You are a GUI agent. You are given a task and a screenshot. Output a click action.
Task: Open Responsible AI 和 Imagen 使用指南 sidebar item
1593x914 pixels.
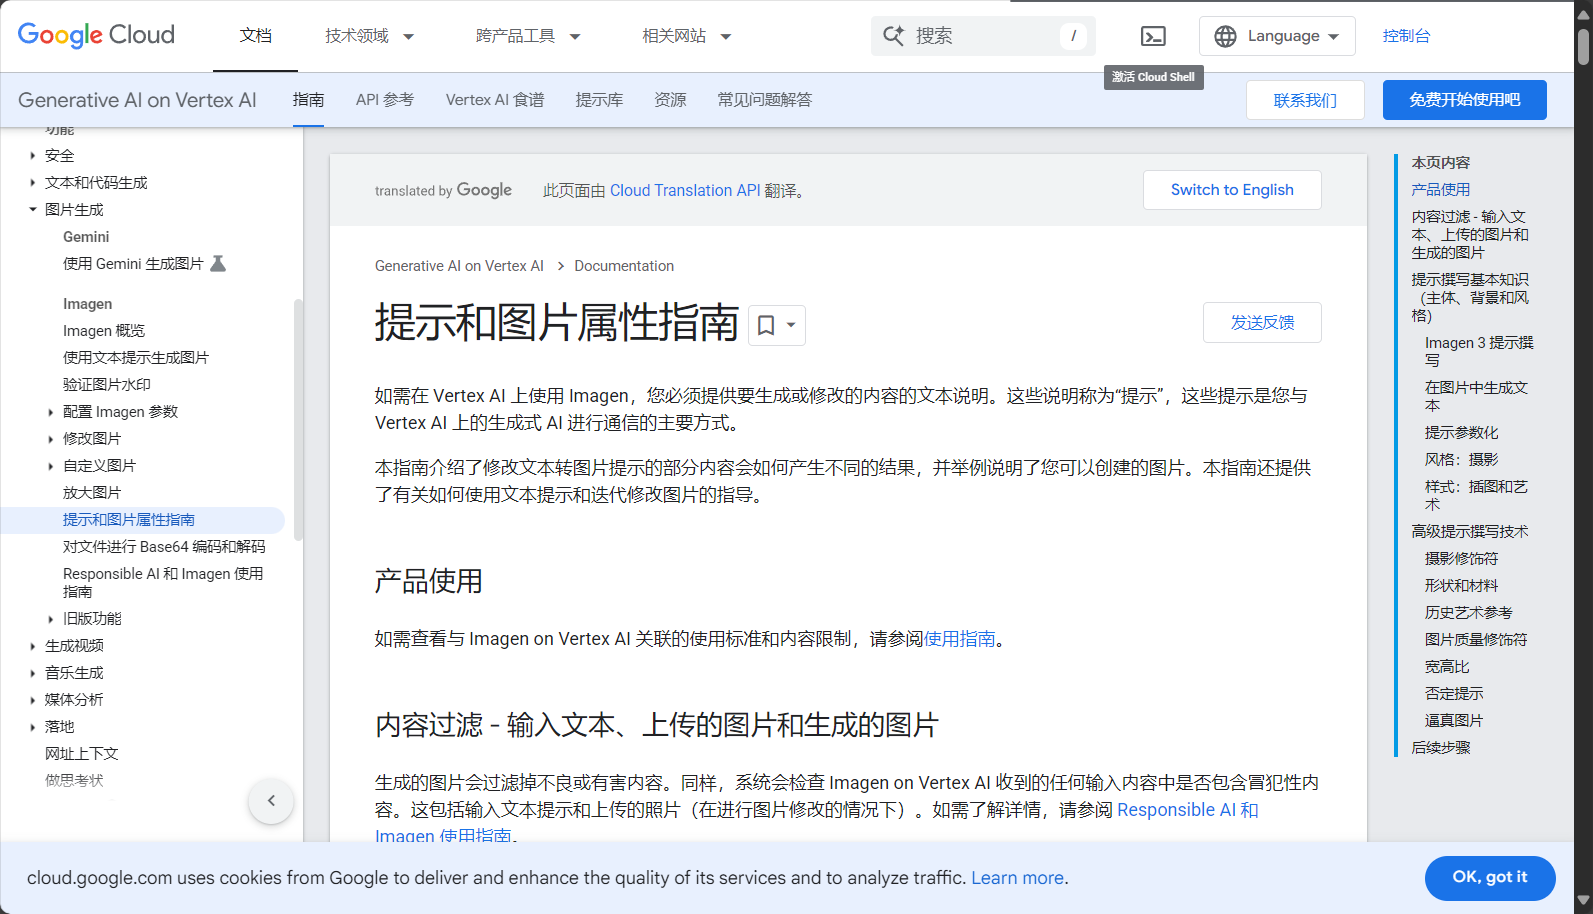[163, 582]
